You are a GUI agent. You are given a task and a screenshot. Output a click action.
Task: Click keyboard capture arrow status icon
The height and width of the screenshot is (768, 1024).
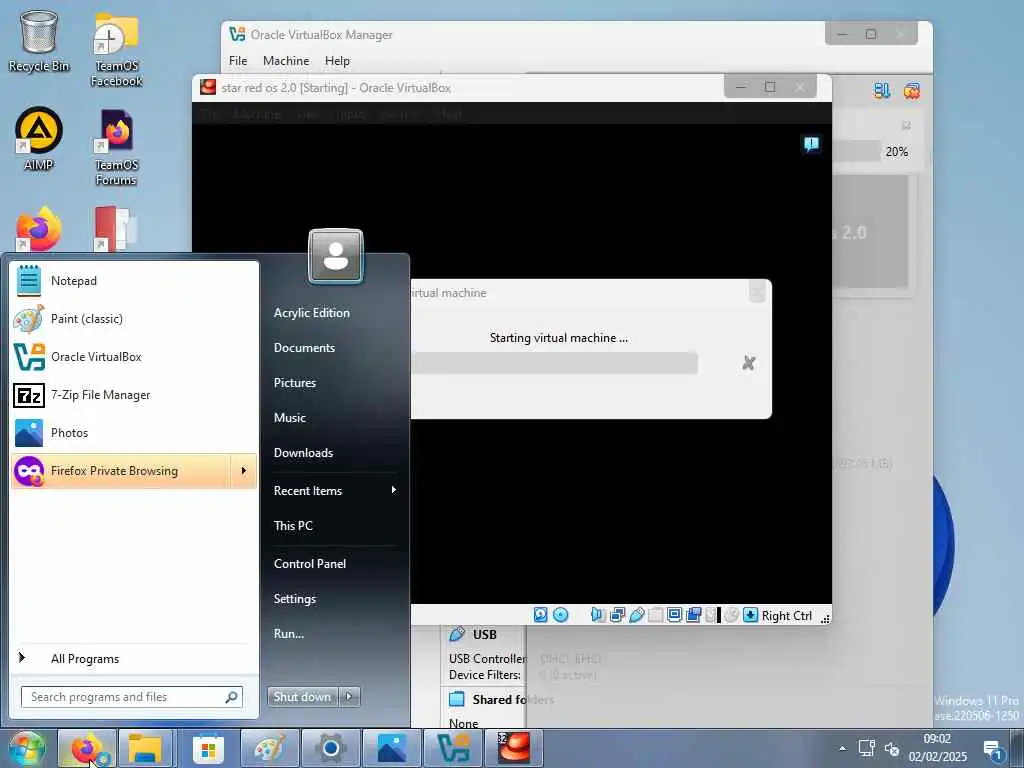(x=750, y=615)
